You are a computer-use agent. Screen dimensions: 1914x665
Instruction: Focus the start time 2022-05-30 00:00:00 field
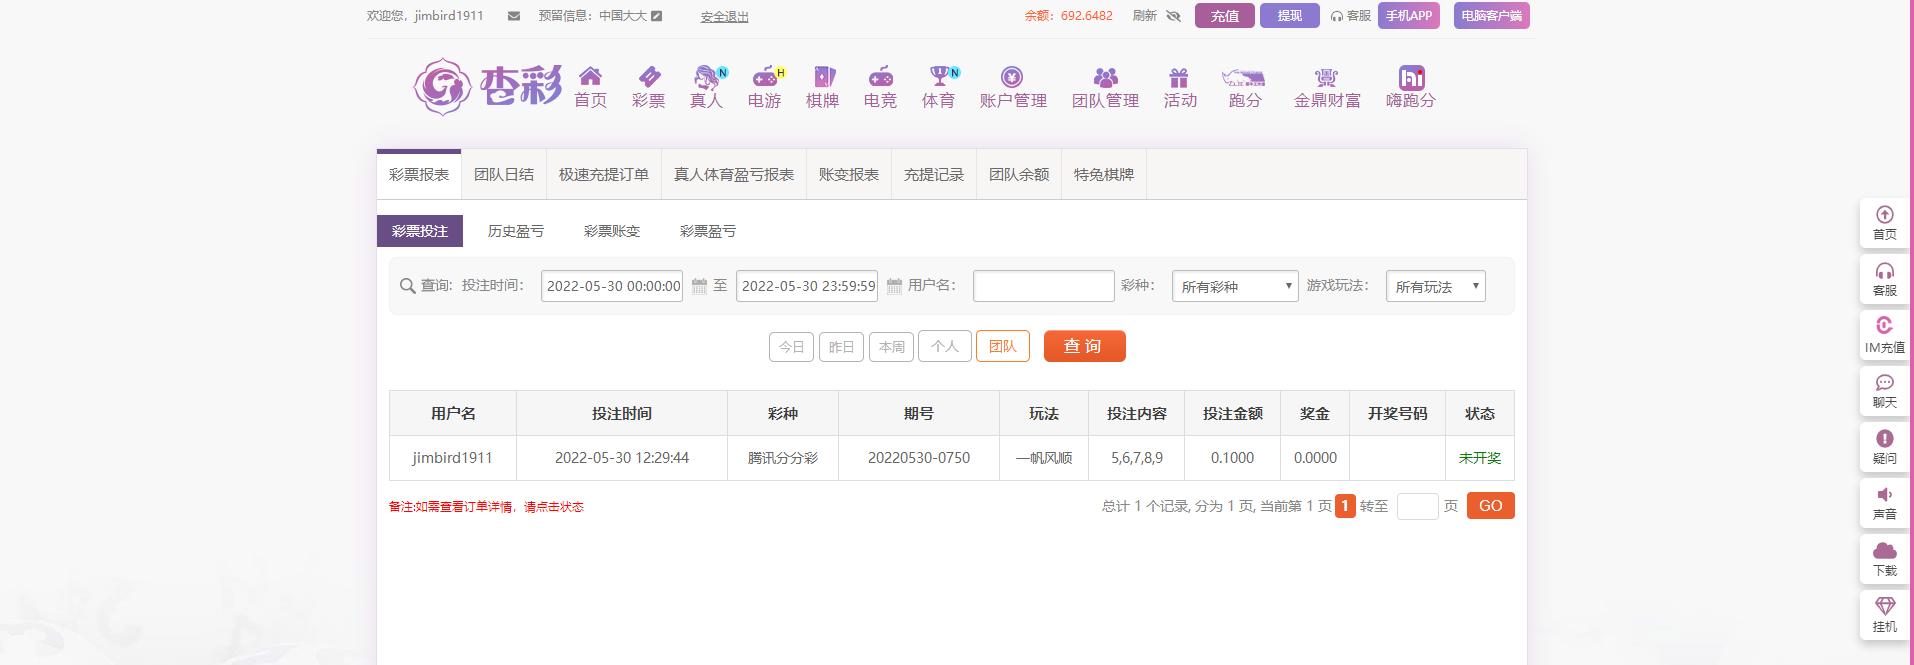pyautogui.click(x=612, y=286)
